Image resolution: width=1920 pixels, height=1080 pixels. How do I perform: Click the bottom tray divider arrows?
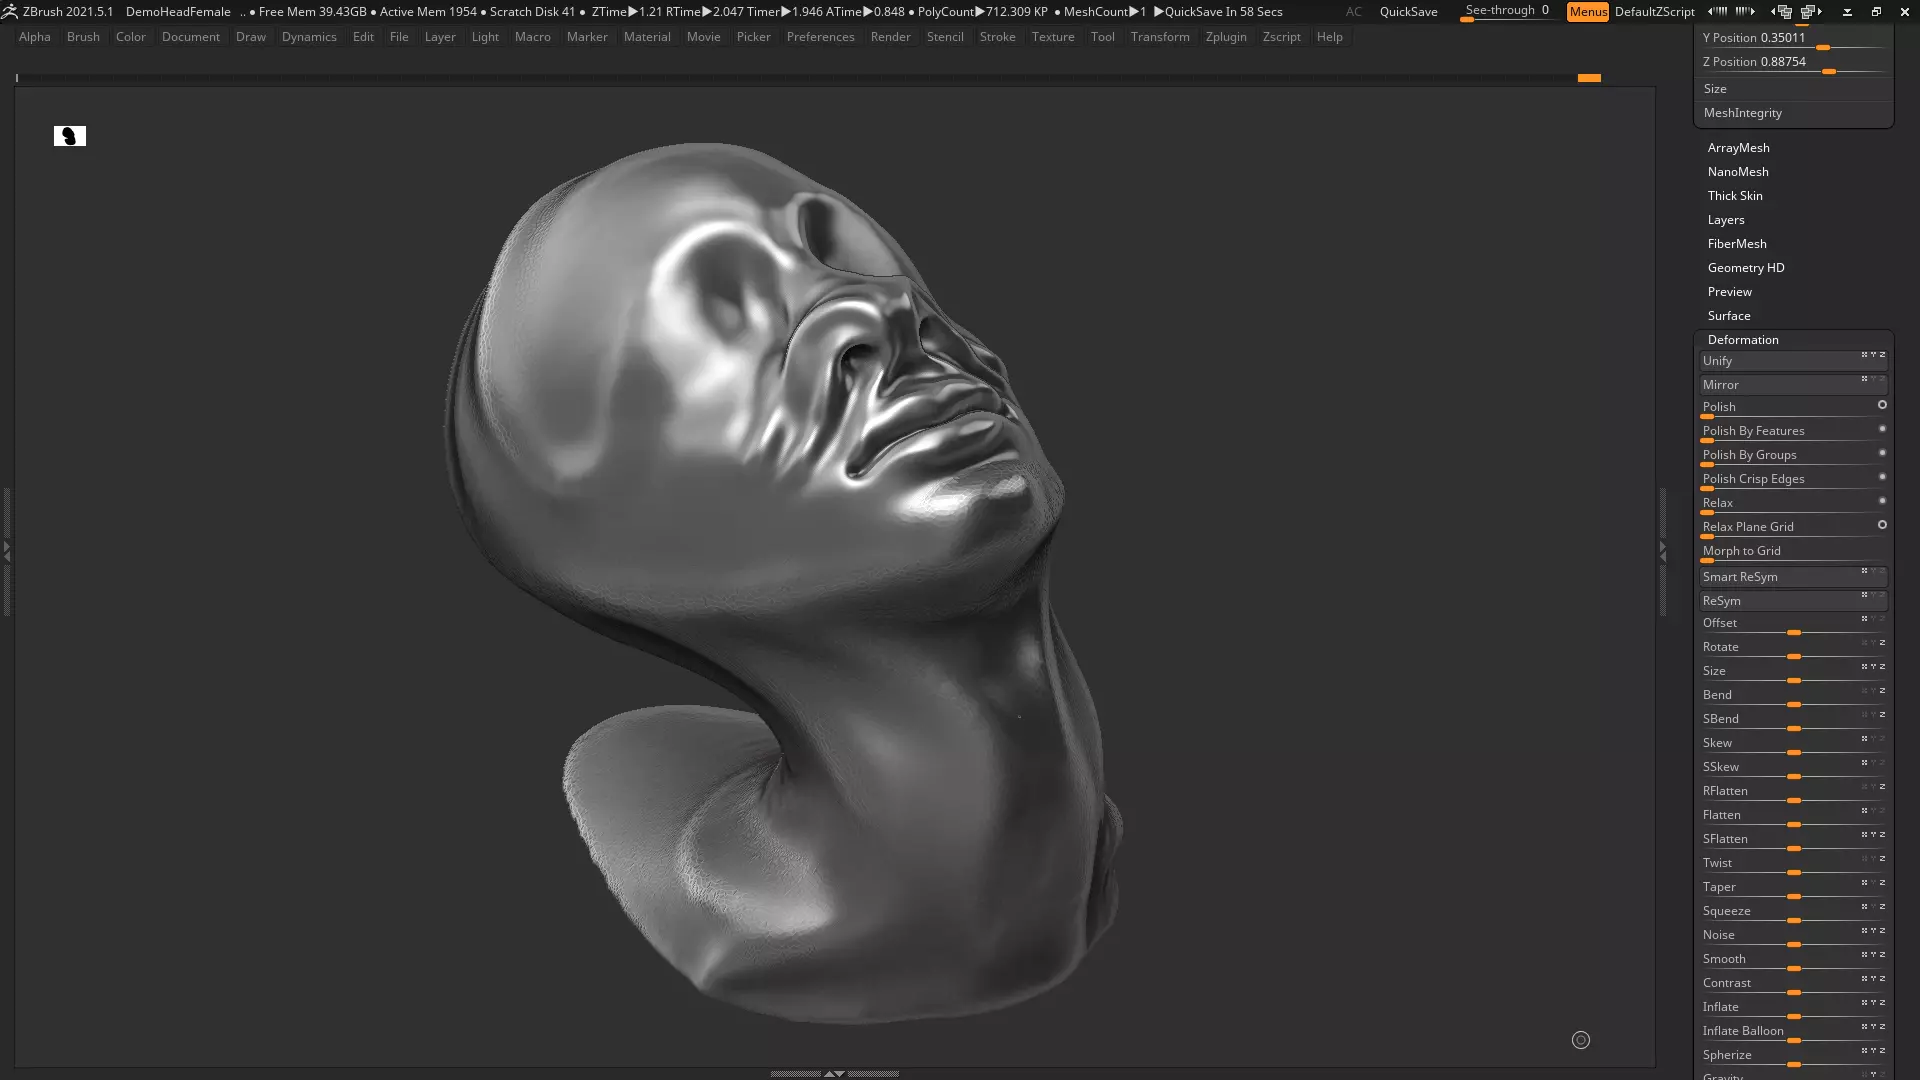click(x=834, y=1073)
